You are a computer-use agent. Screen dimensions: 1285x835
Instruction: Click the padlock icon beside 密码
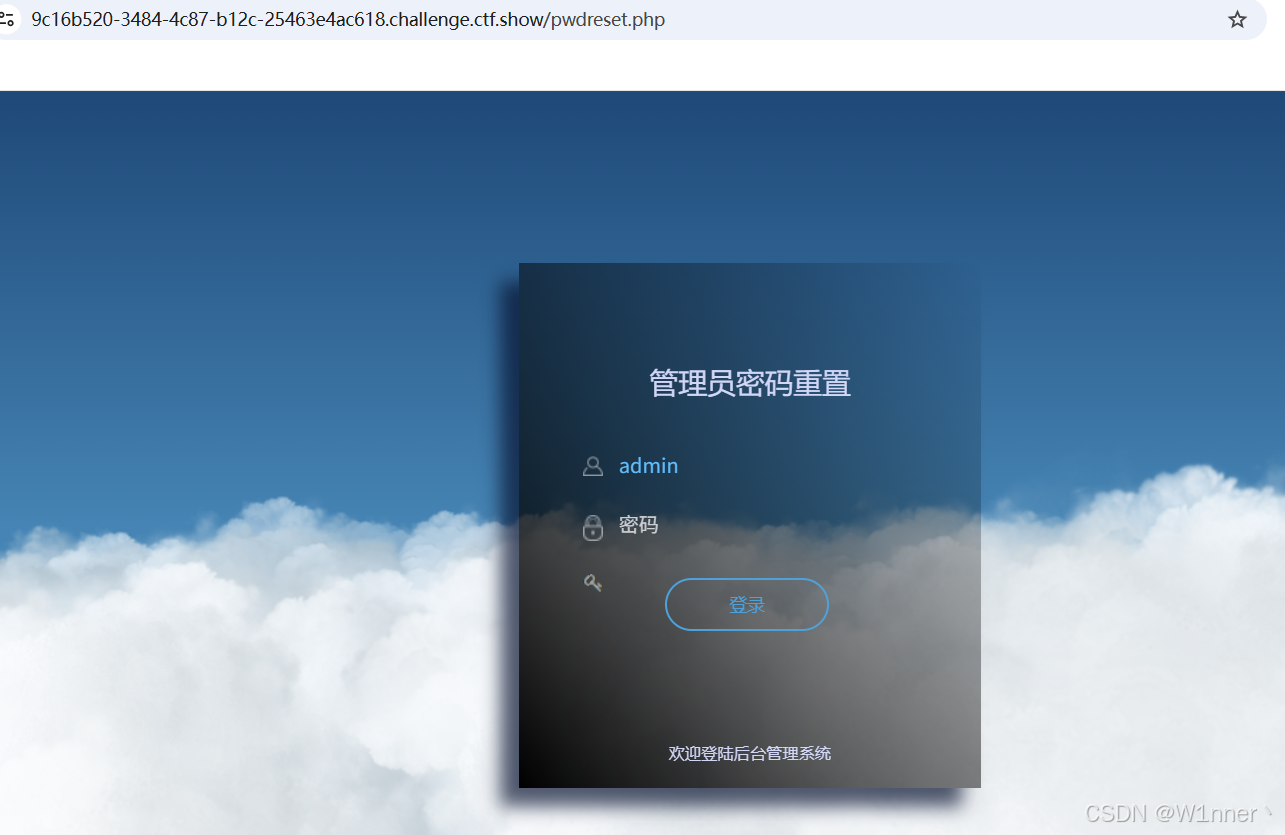point(593,527)
